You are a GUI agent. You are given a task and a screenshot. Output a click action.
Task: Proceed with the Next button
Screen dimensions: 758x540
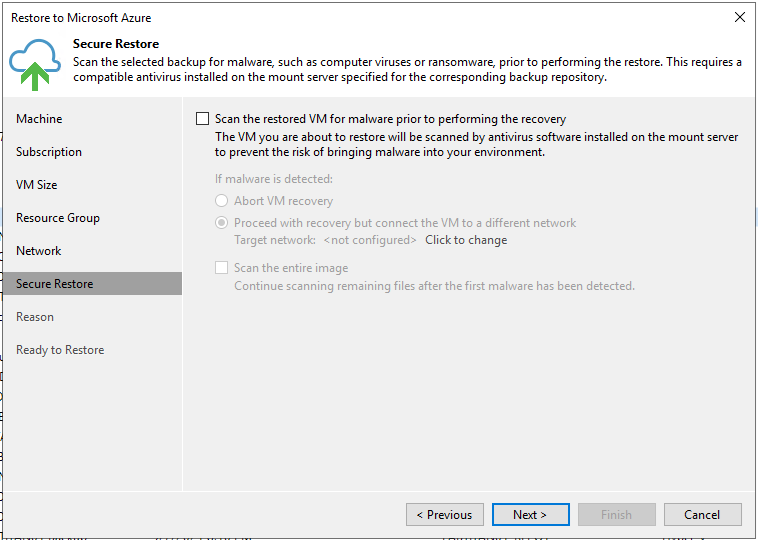530,514
